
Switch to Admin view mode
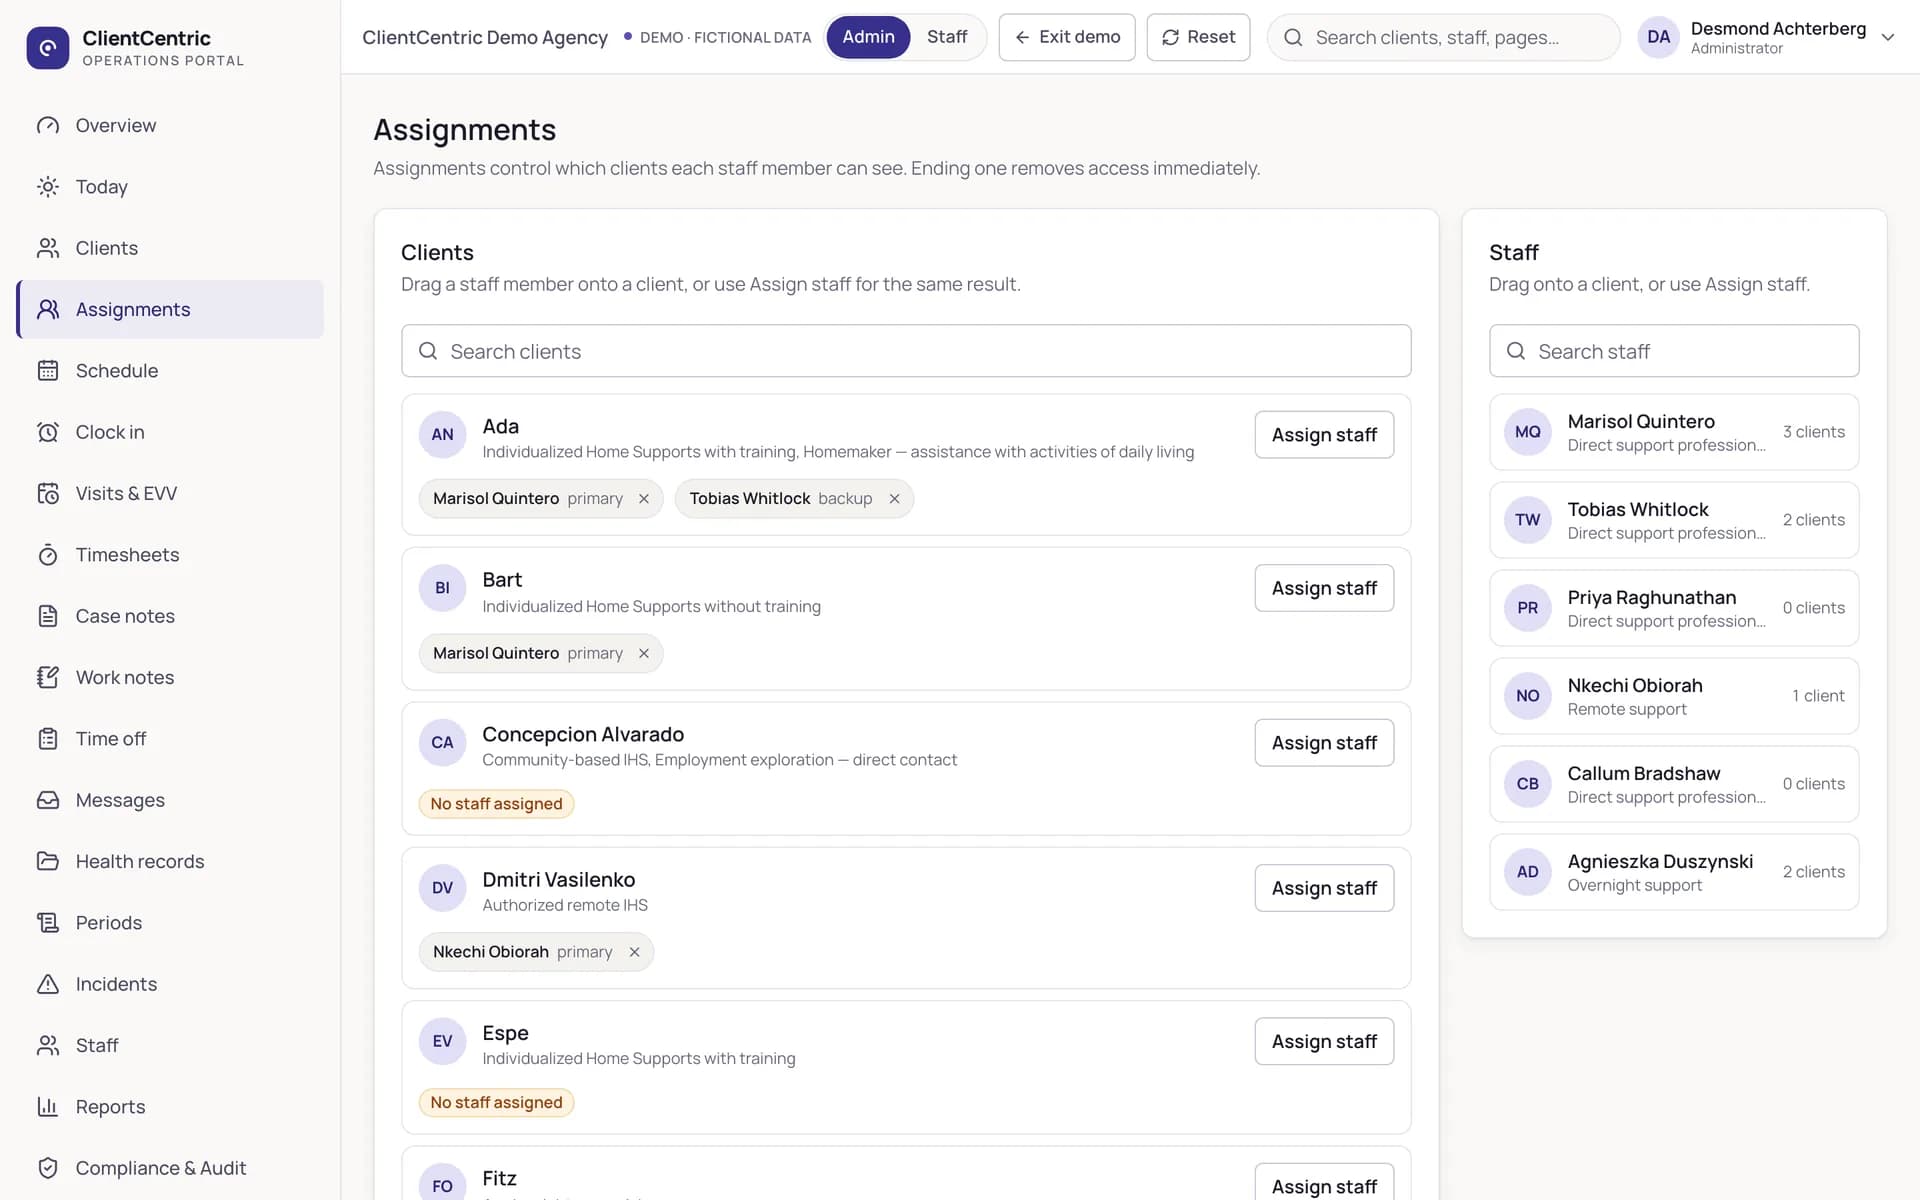point(868,37)
